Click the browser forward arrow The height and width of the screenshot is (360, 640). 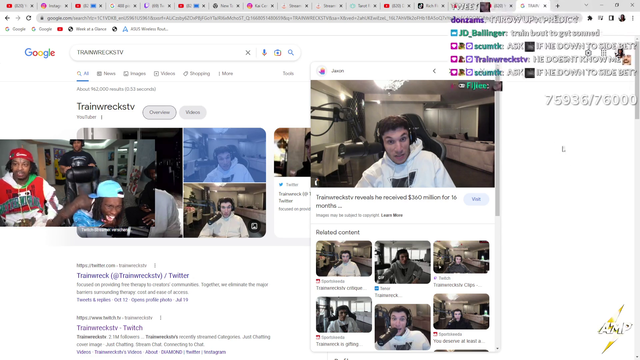tap(18, 18)
